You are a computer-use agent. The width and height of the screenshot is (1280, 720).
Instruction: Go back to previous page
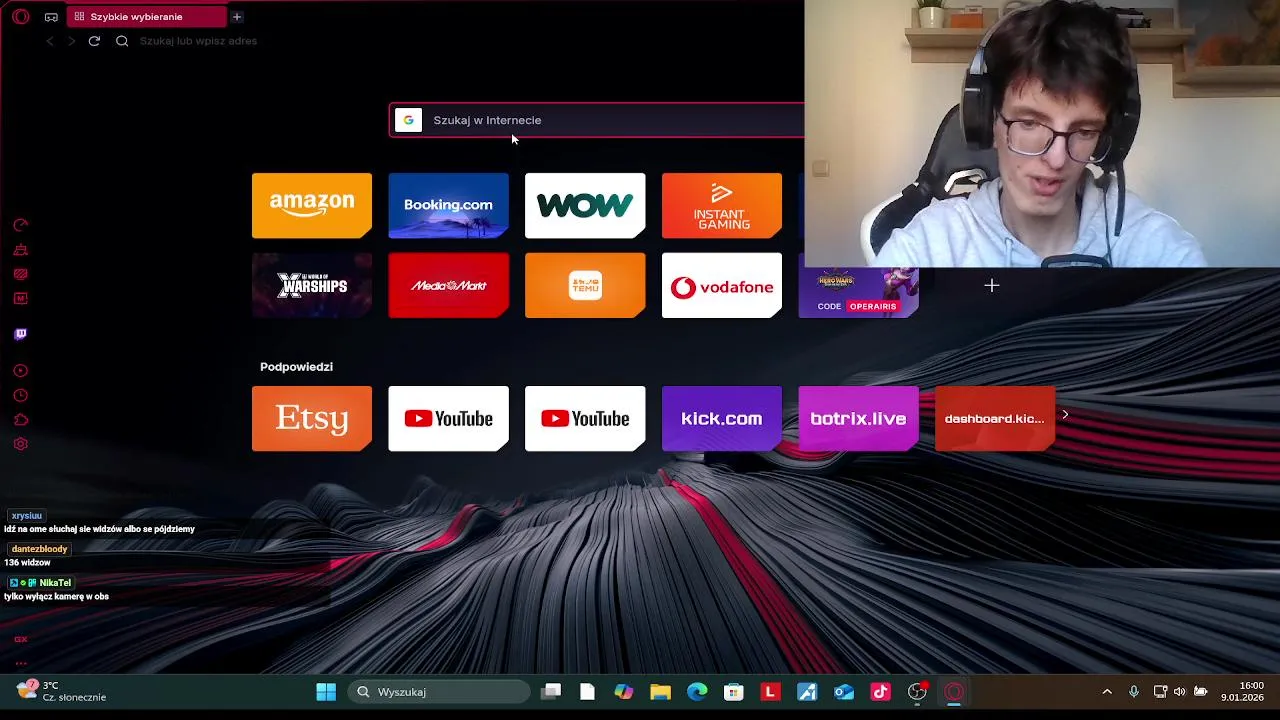(50, 41)
